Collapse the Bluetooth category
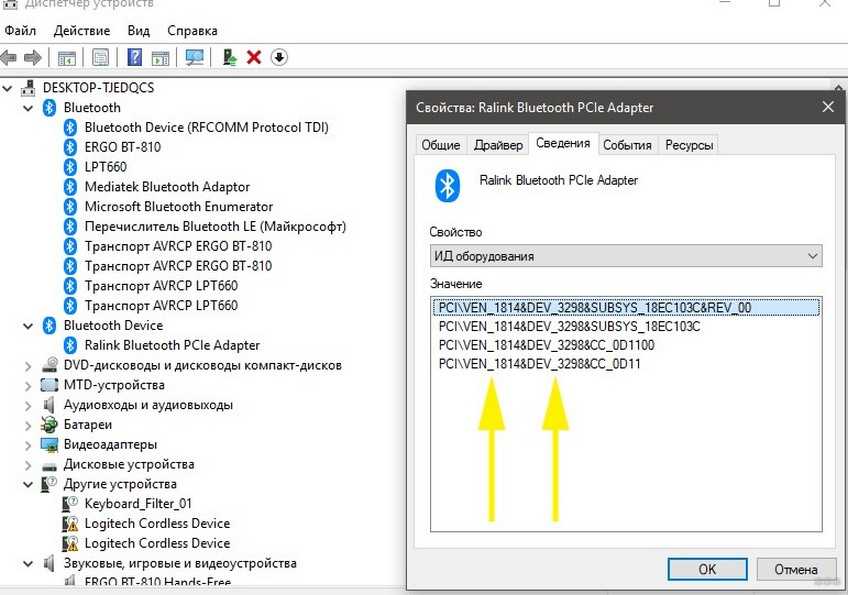 pyautogui.click(x=28, y=108)
